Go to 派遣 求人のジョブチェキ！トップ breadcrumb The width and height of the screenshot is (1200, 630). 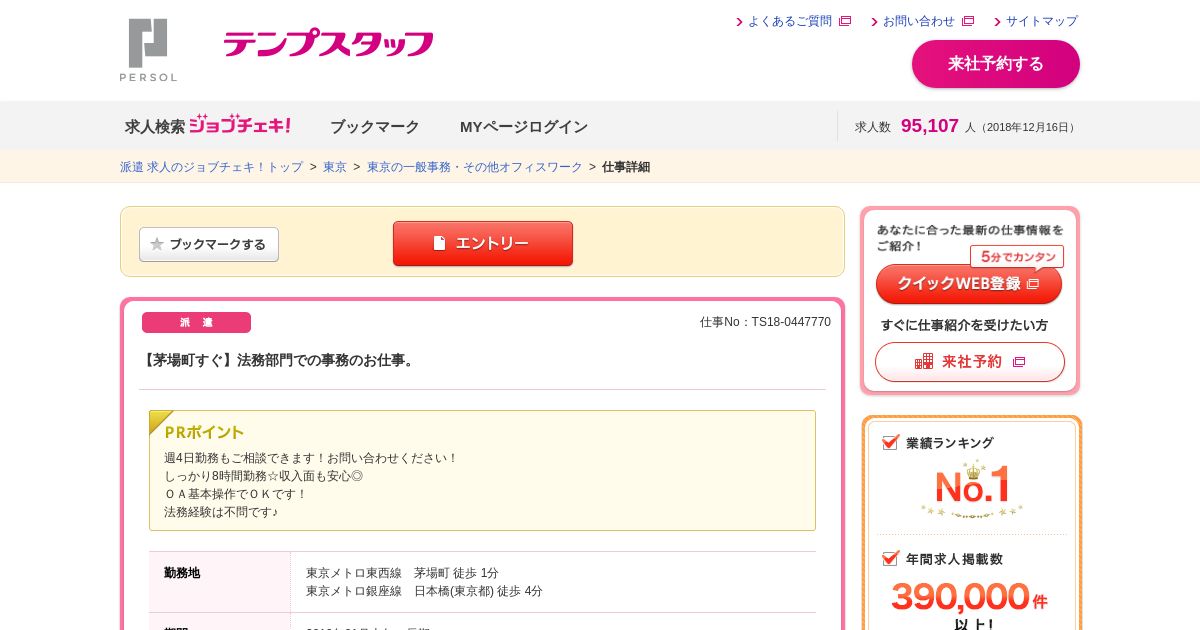point(211,167)
